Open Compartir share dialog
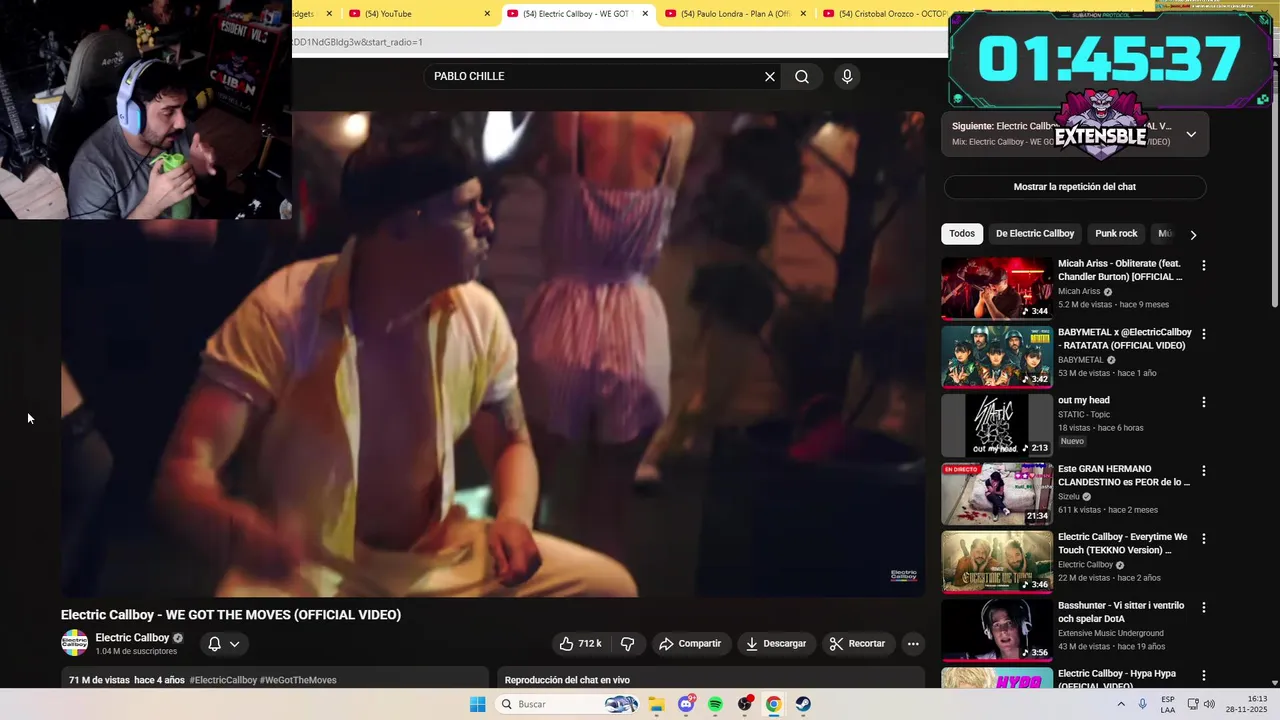 point(690,644)
